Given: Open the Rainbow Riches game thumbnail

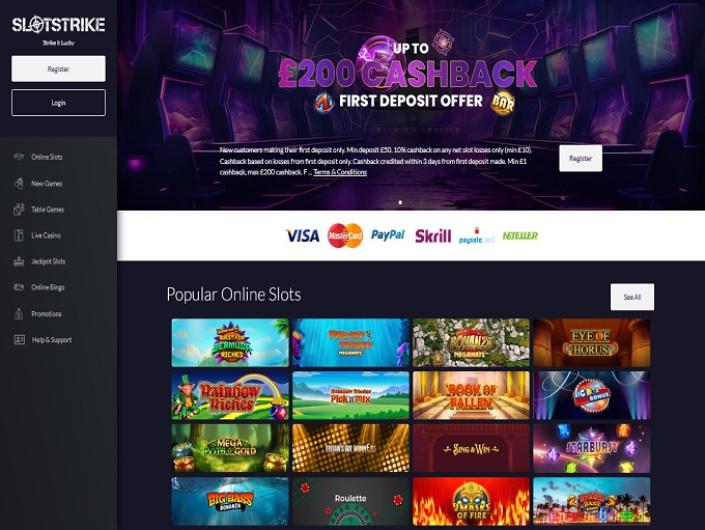Looking at the screenshot, I should [230, 396].
